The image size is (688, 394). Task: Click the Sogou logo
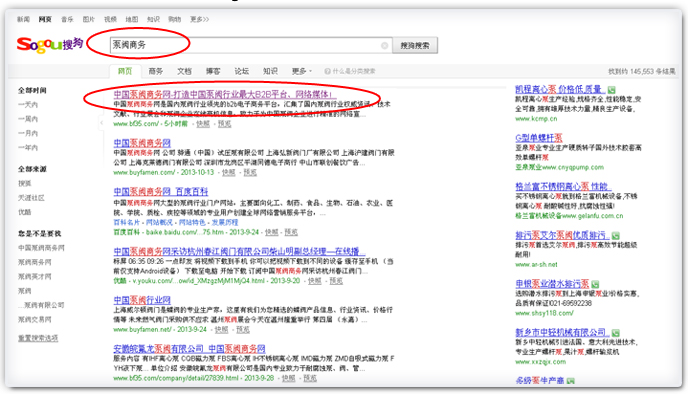tap(50, 45)
